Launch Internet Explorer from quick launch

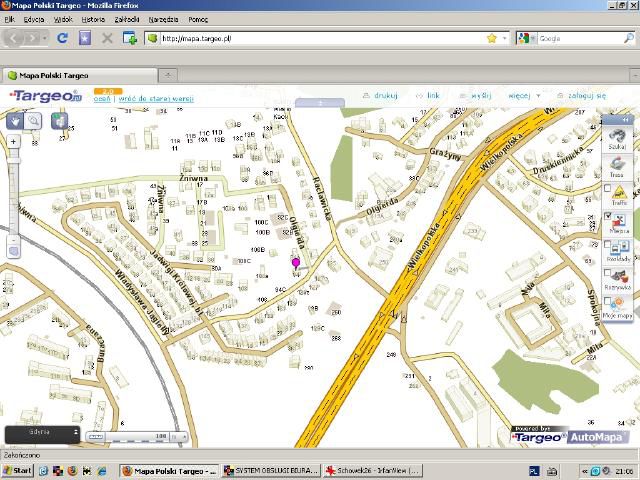tap(102, 471)
